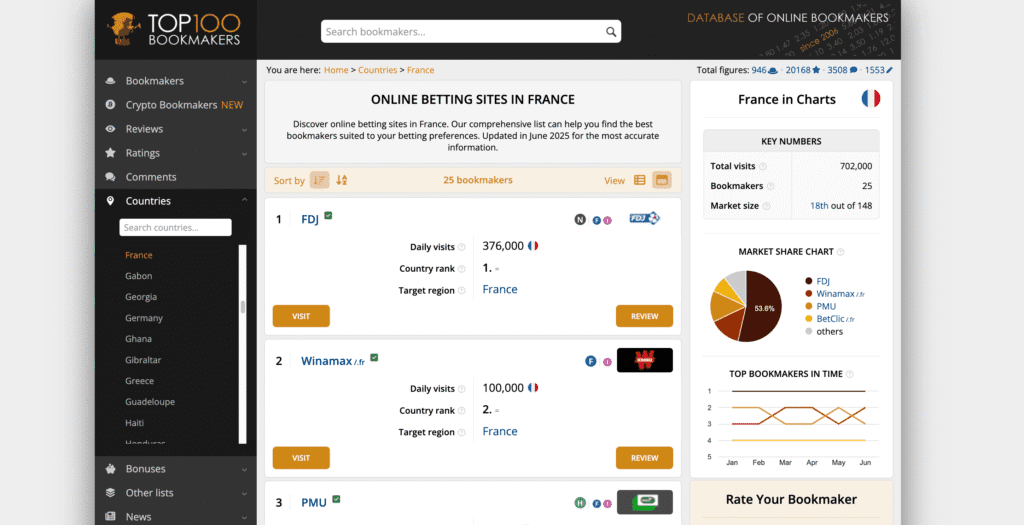Click the Top100 Bookmakers logo
Screen dimensions: 1024x525
pos(174,29)
